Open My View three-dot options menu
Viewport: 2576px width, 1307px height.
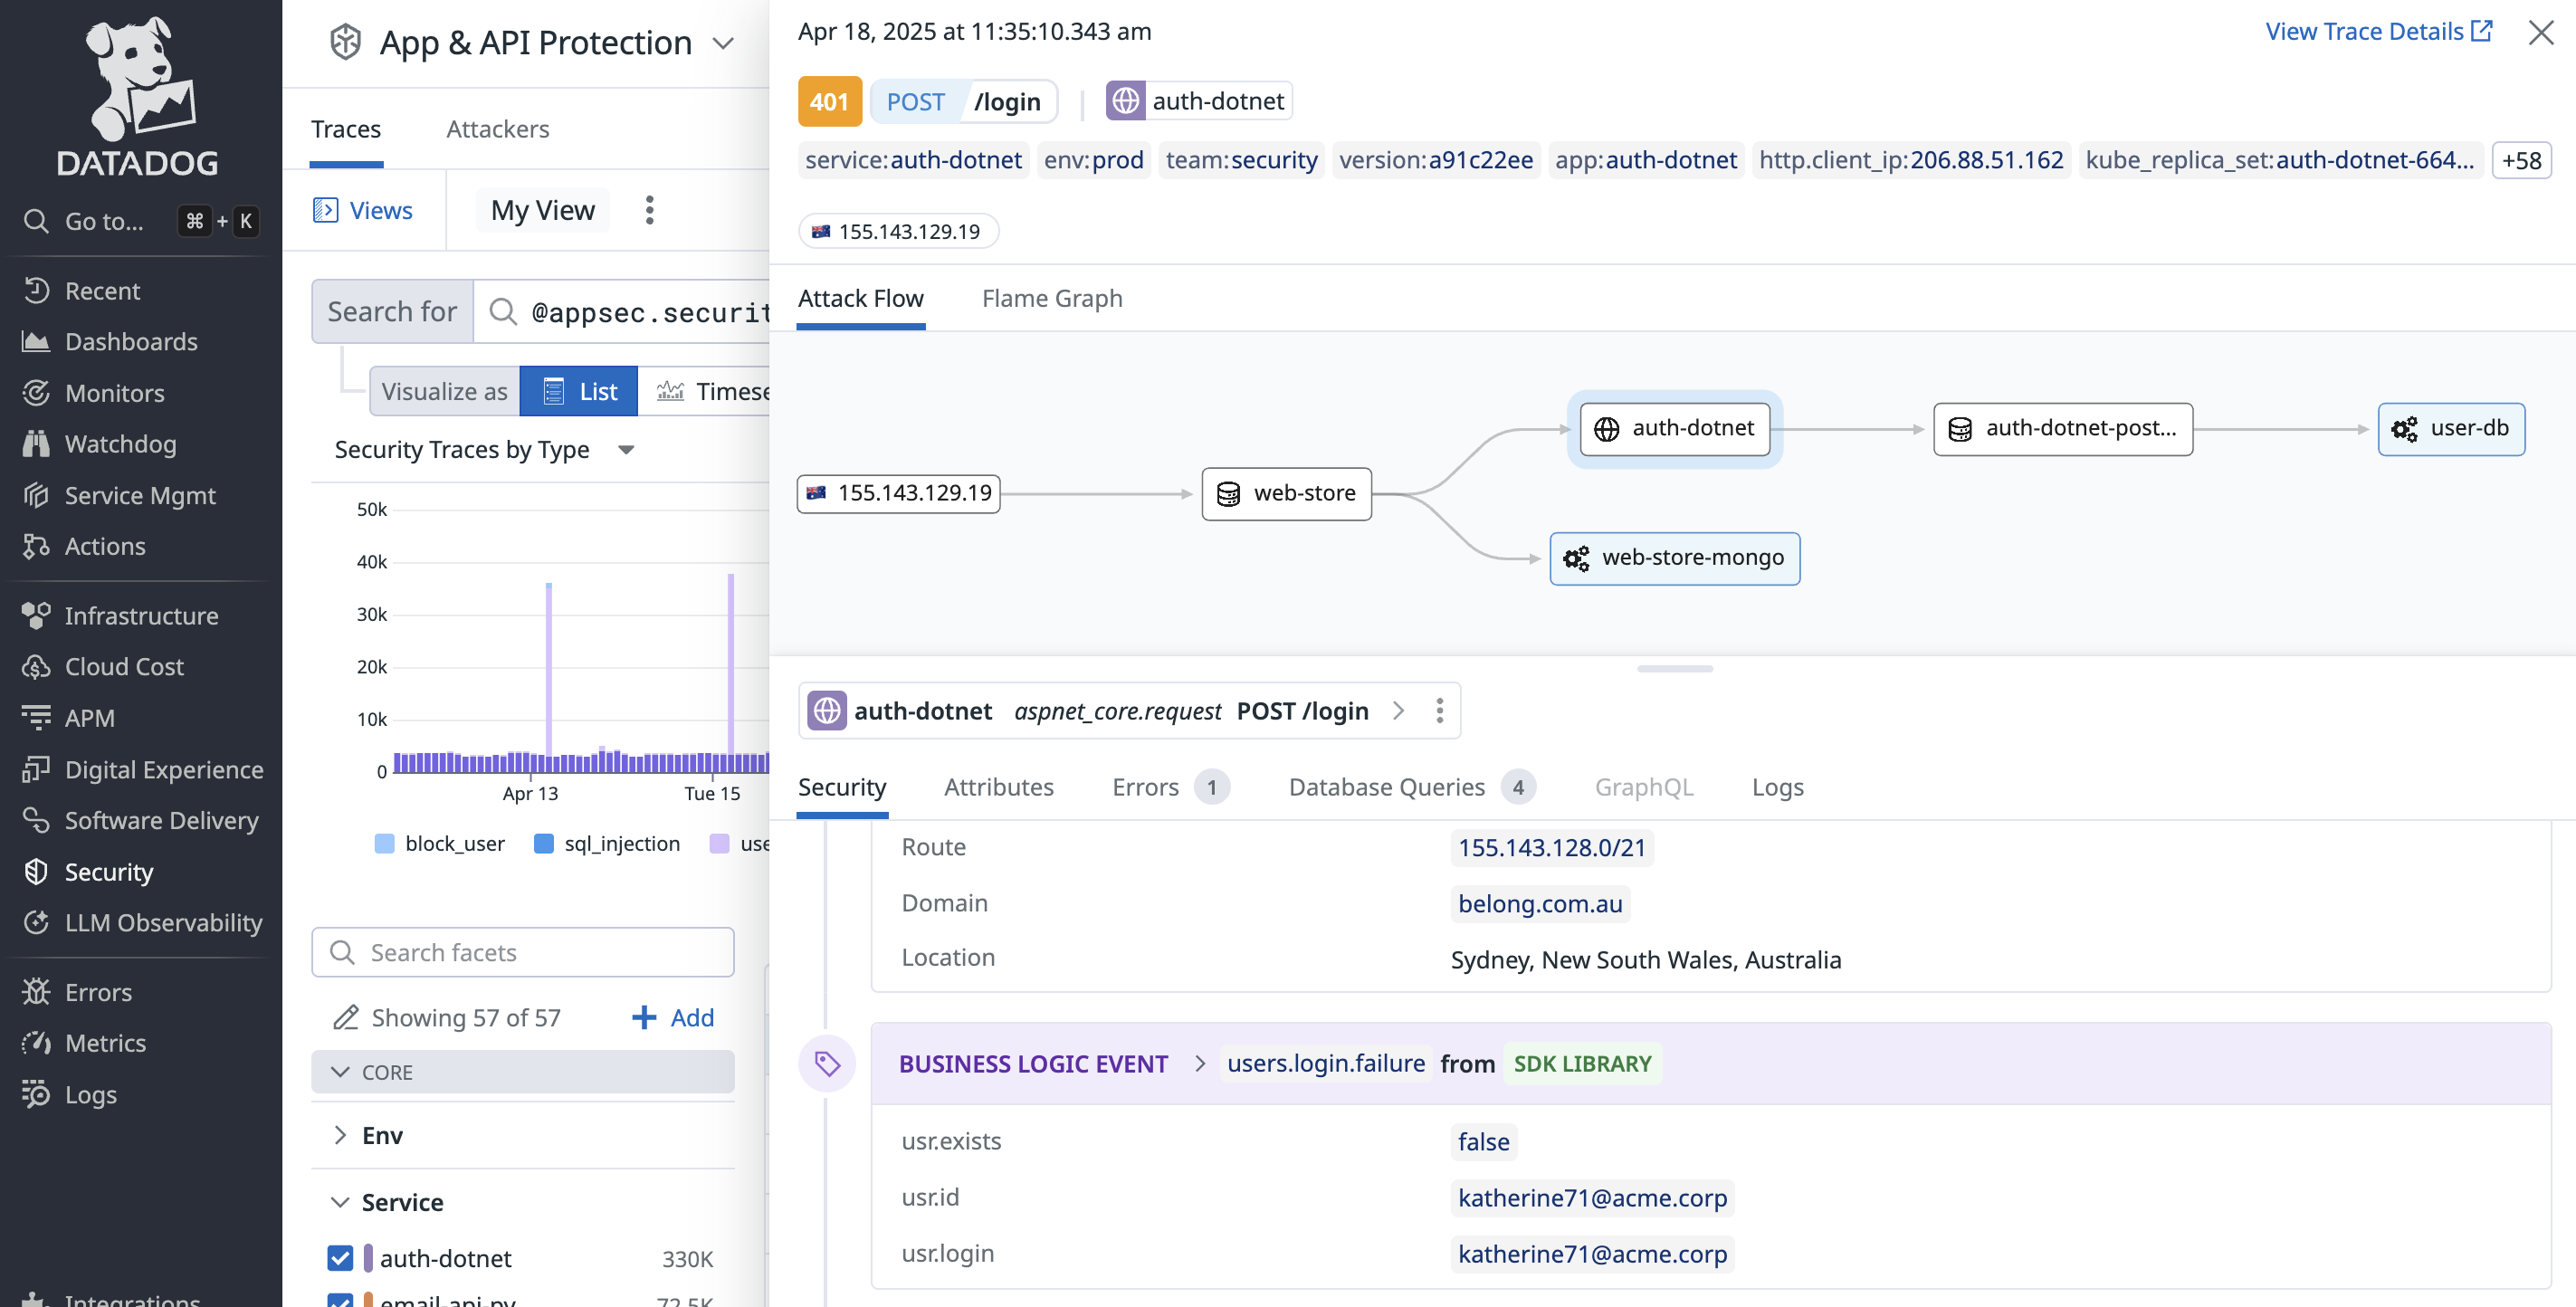pos(650,210)
